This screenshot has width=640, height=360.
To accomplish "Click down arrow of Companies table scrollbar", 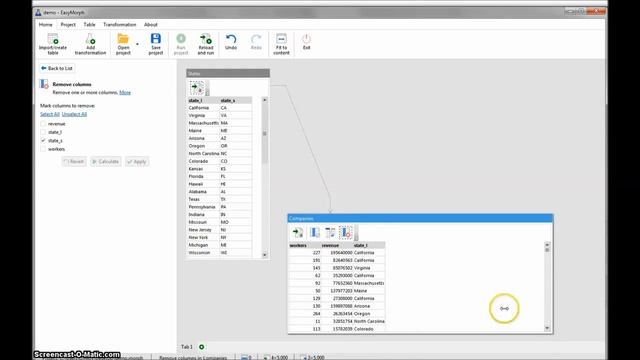I will pyautogui.click(x=547, y=329).
